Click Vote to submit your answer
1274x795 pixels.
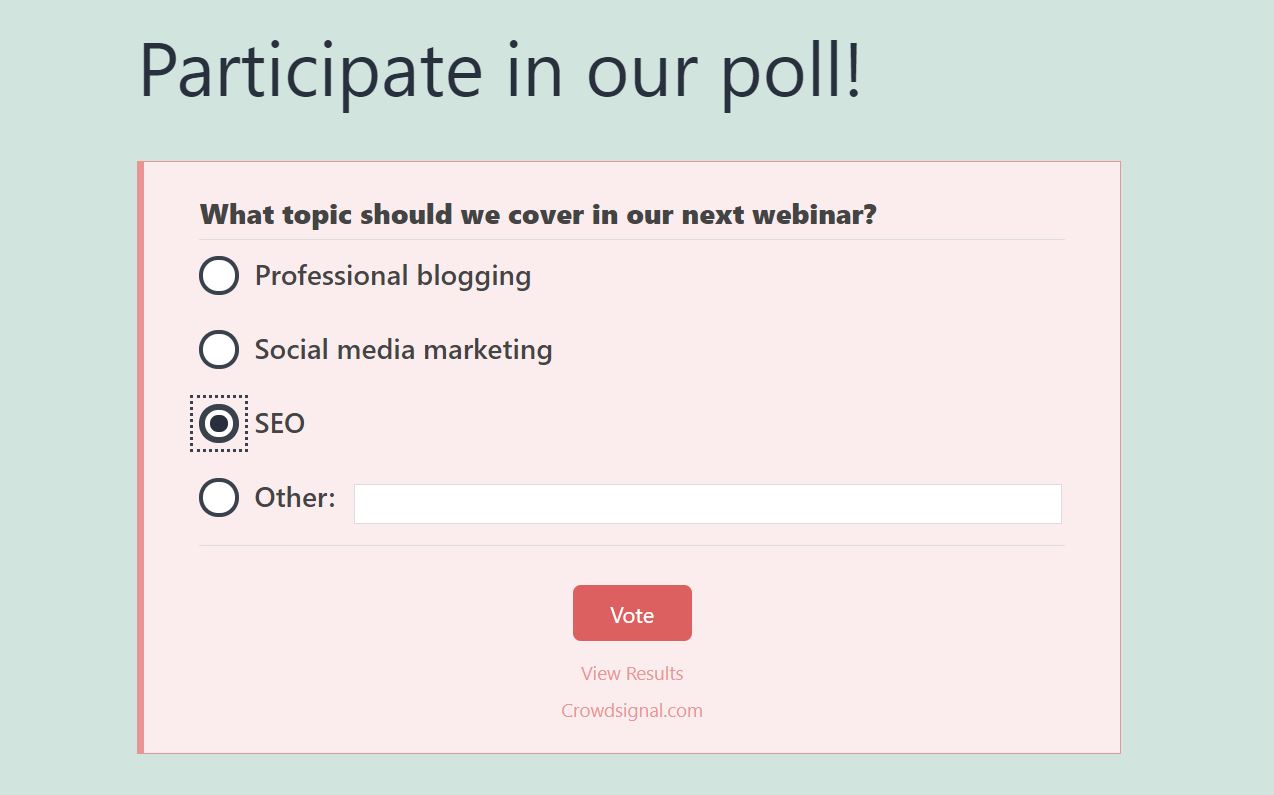[632, 613]
